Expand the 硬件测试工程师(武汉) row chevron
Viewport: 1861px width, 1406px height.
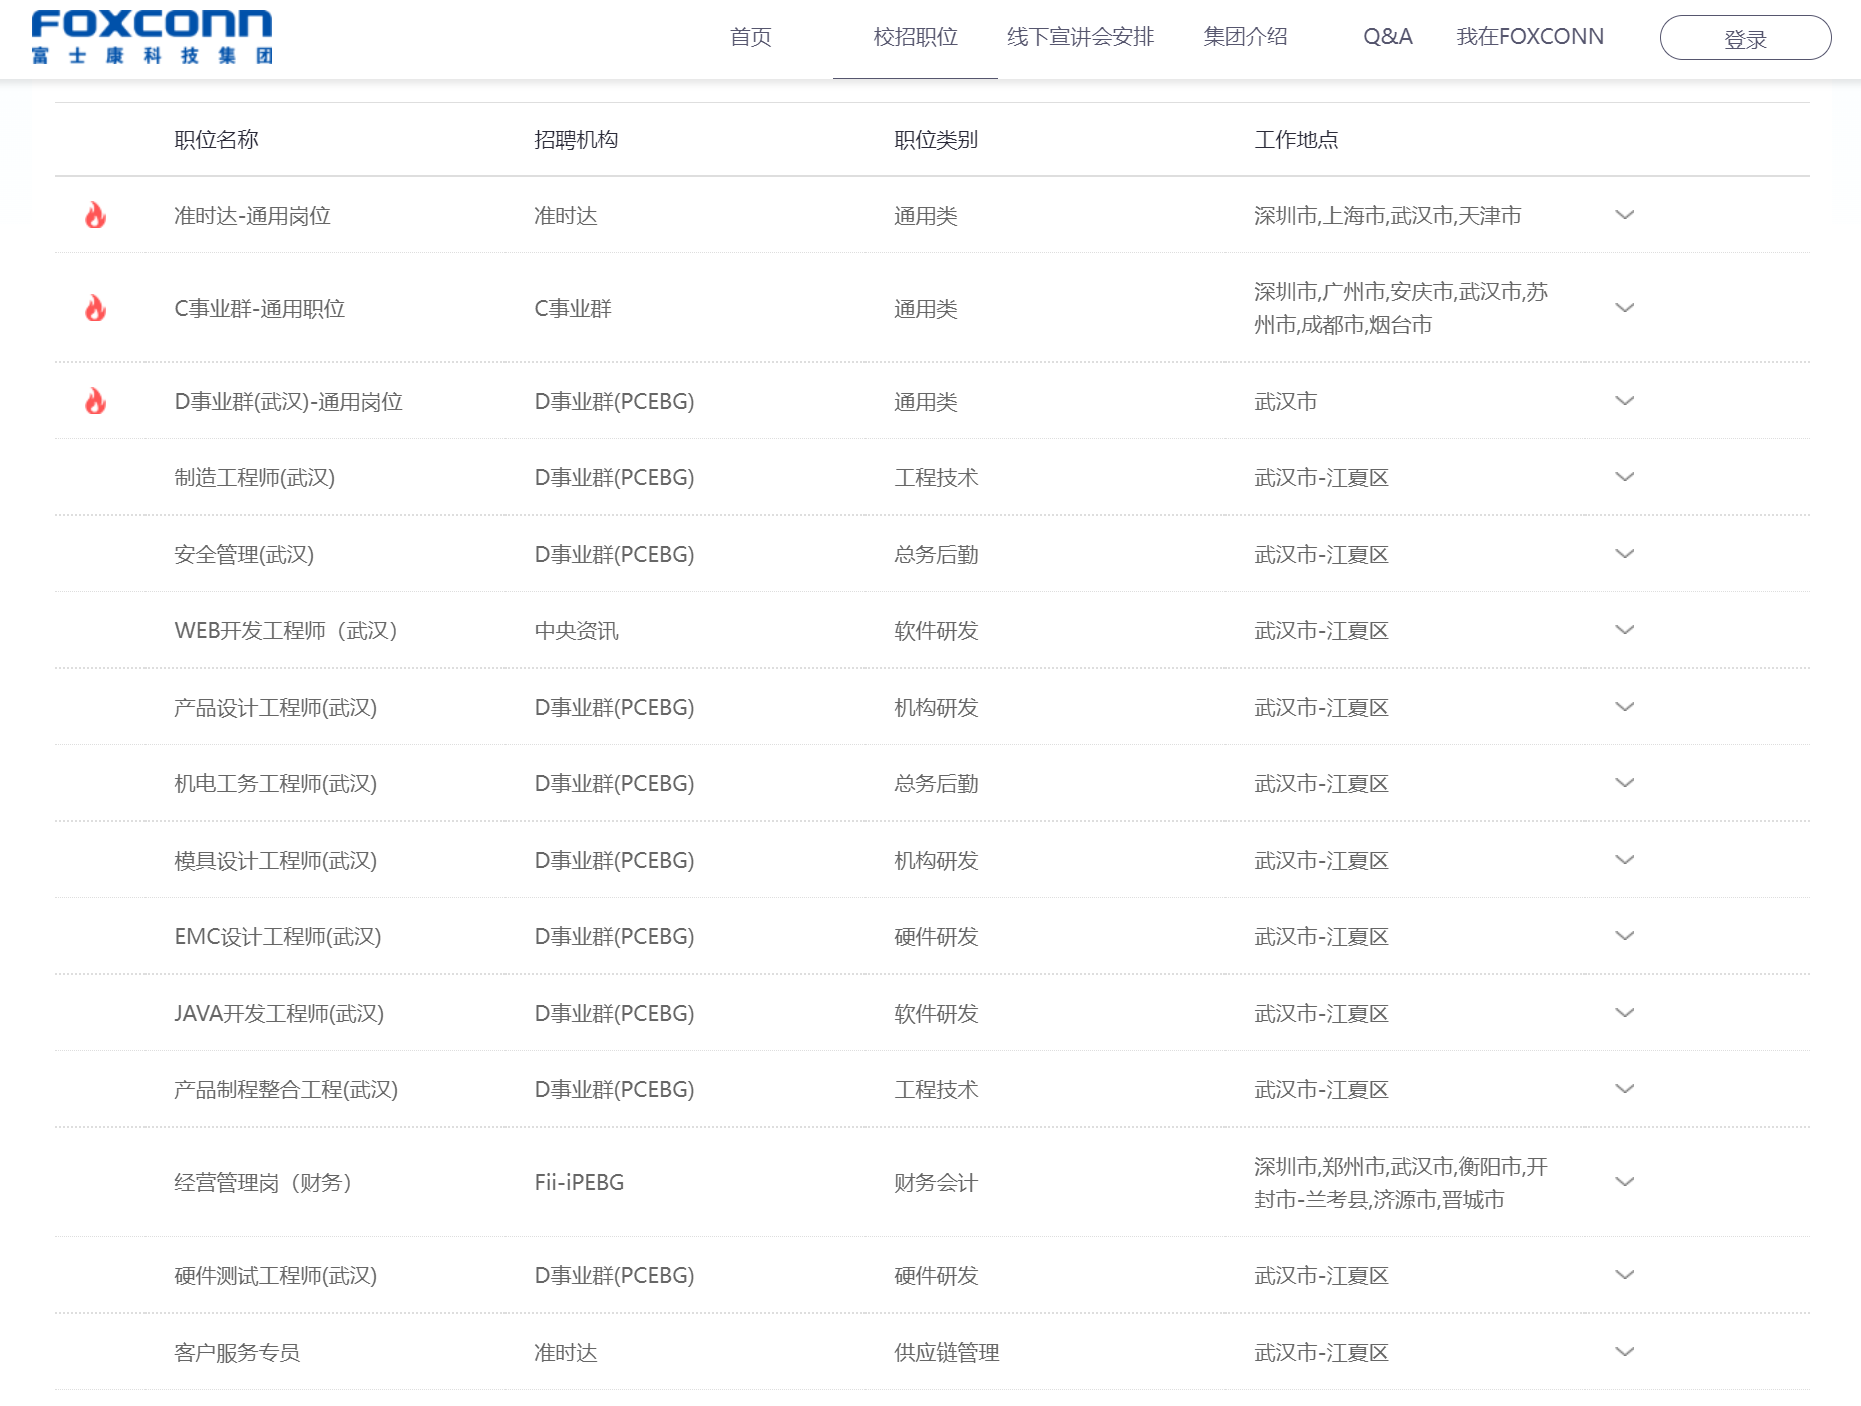pyautogui.click(x=1625, y=1275)
